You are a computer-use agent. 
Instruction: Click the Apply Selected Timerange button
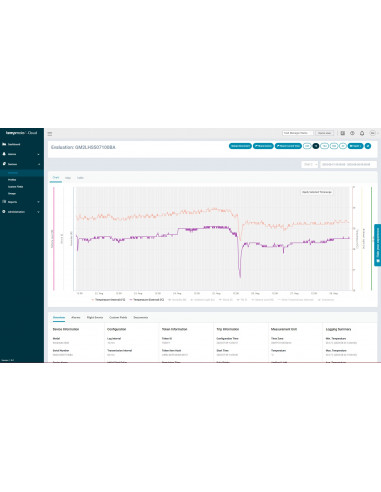(317, 192)
